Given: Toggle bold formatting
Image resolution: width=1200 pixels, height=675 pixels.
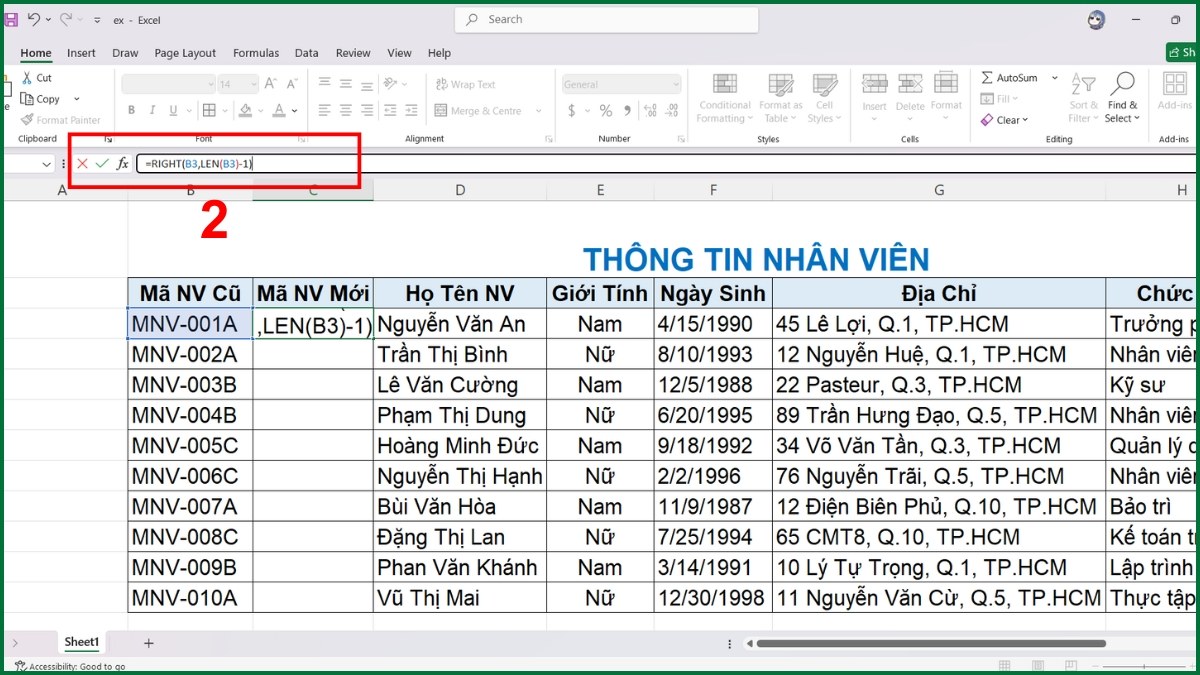Looking at the screenshot, I should point(131,109).
